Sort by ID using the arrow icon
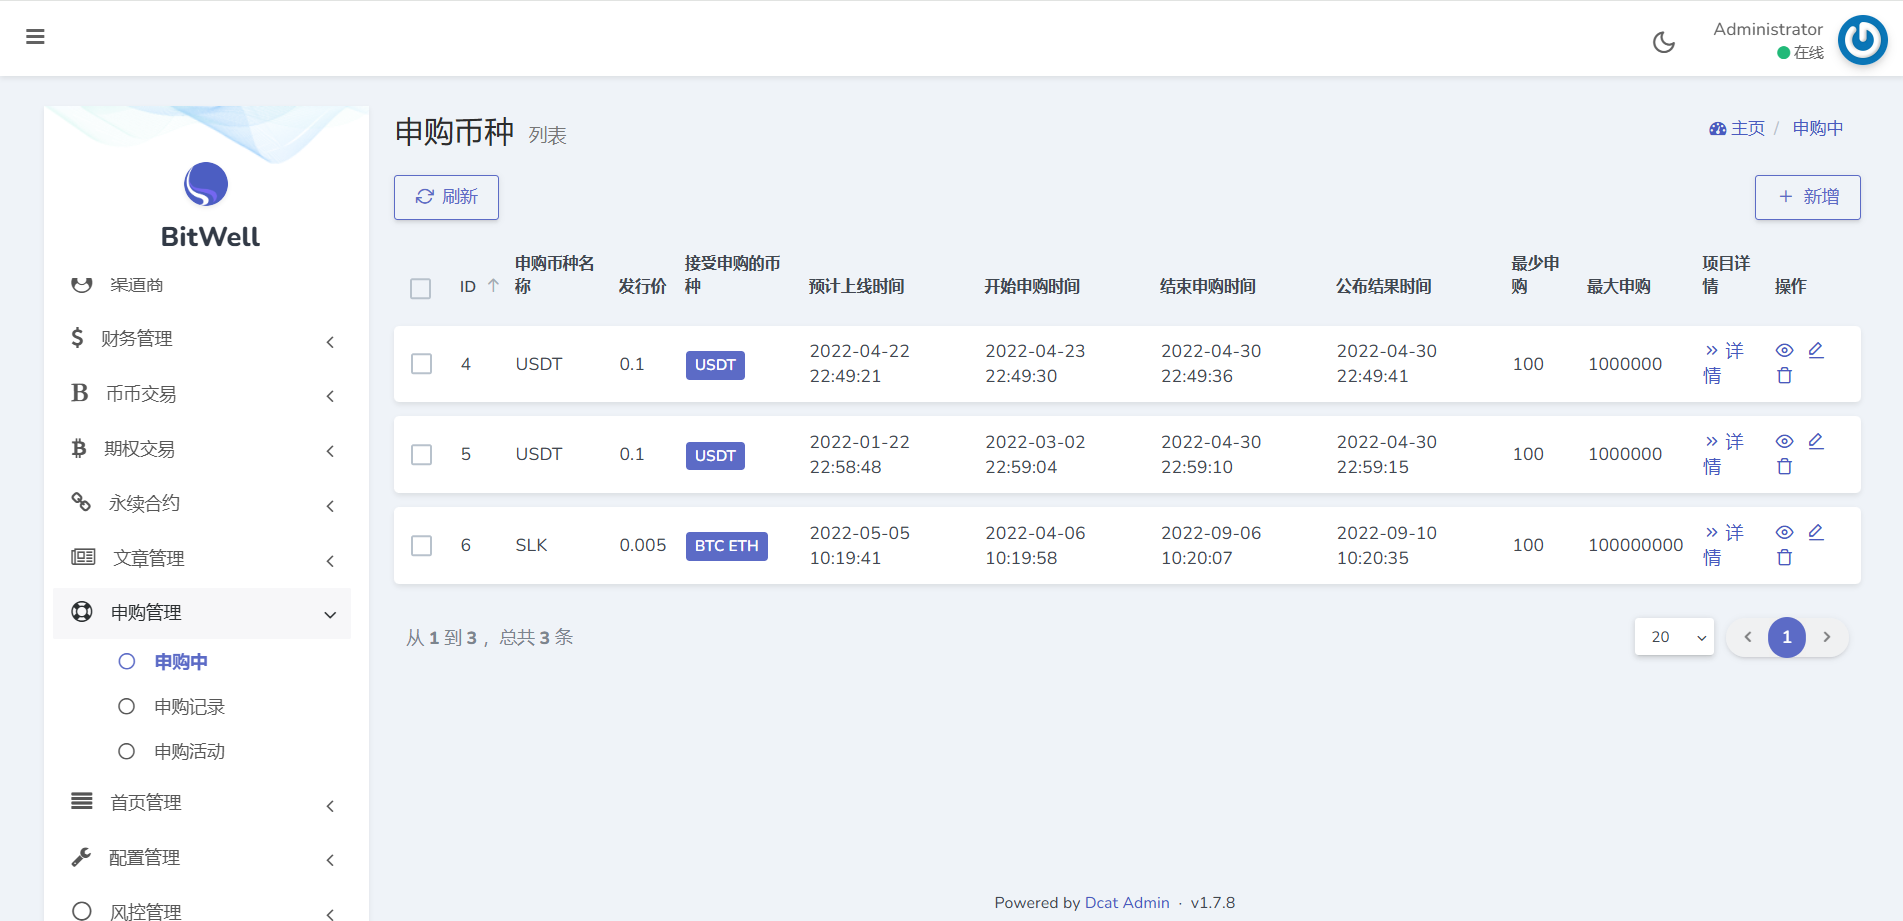The height and width of the screenshot is (921, 1903). coord(493,286)
